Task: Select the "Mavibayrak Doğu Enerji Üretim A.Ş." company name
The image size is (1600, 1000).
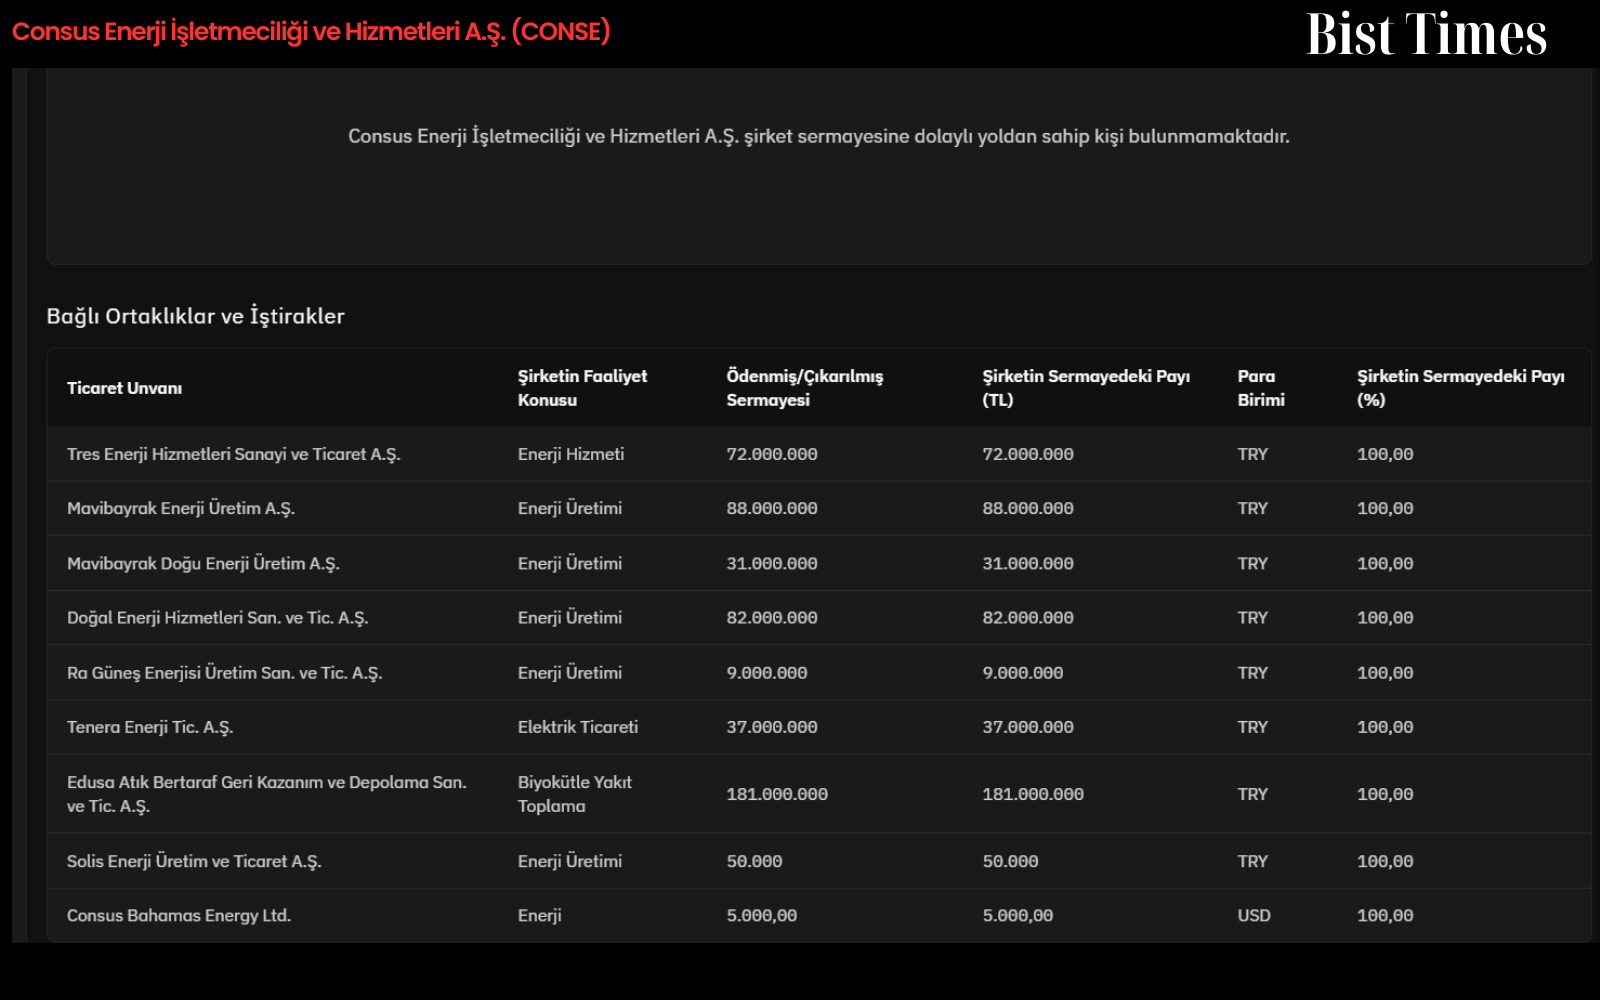Action: [203, 563]
